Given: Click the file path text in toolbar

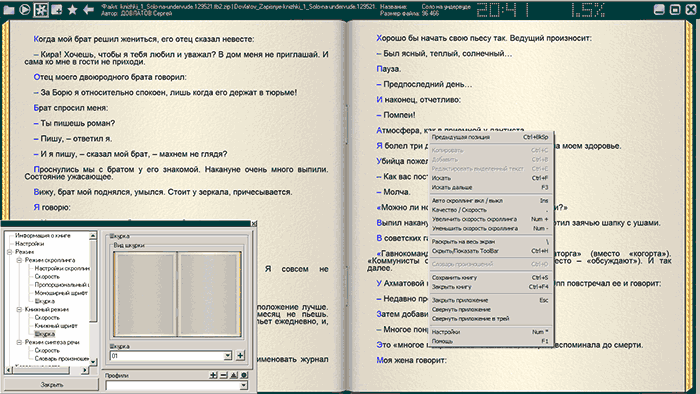Looking at the screenshot, I should [x=238, y=7].
